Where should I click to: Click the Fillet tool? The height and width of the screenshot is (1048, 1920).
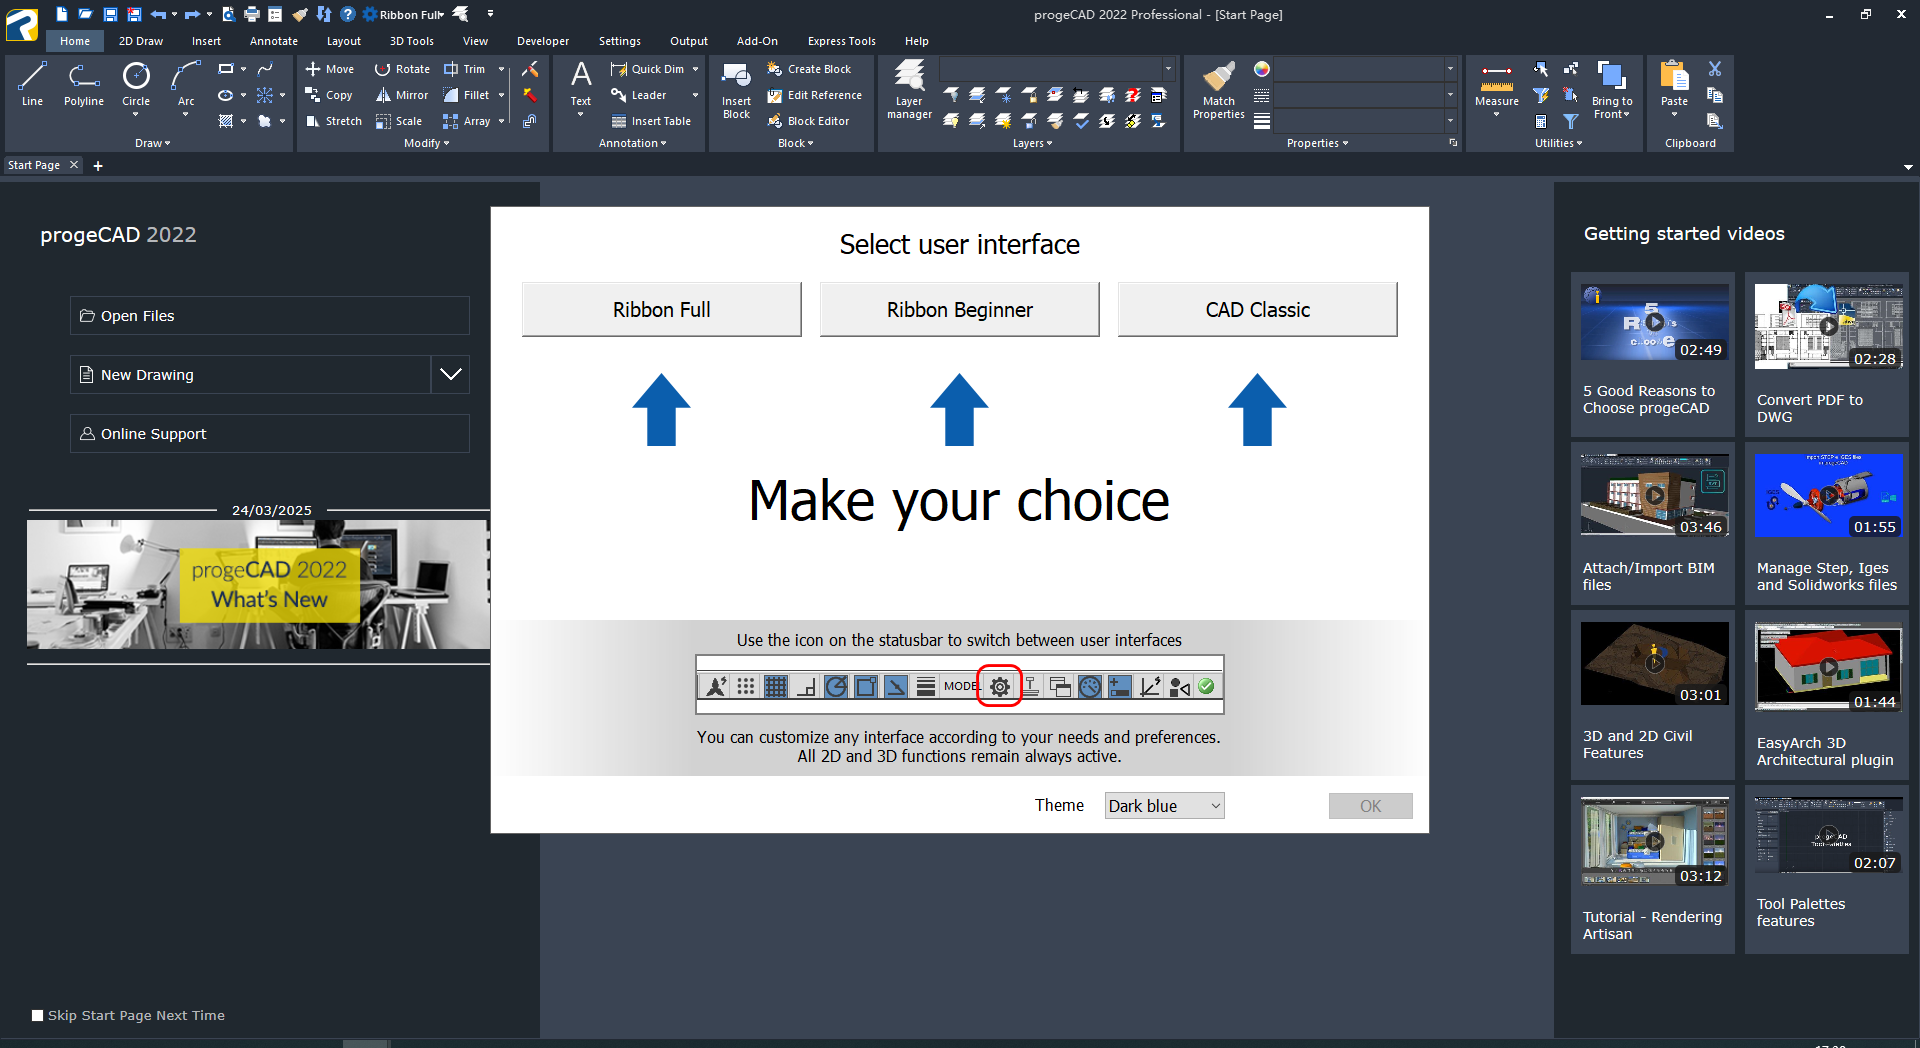tap(467, 95)
